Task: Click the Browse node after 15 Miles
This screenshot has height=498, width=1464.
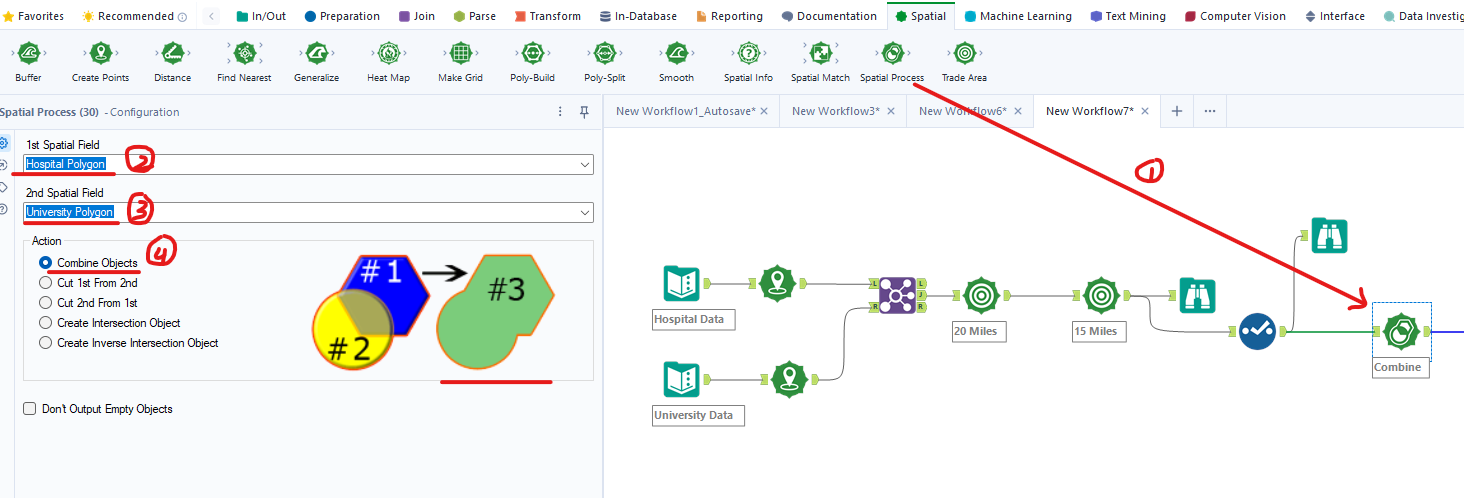Action: [x=1197, y=296]
